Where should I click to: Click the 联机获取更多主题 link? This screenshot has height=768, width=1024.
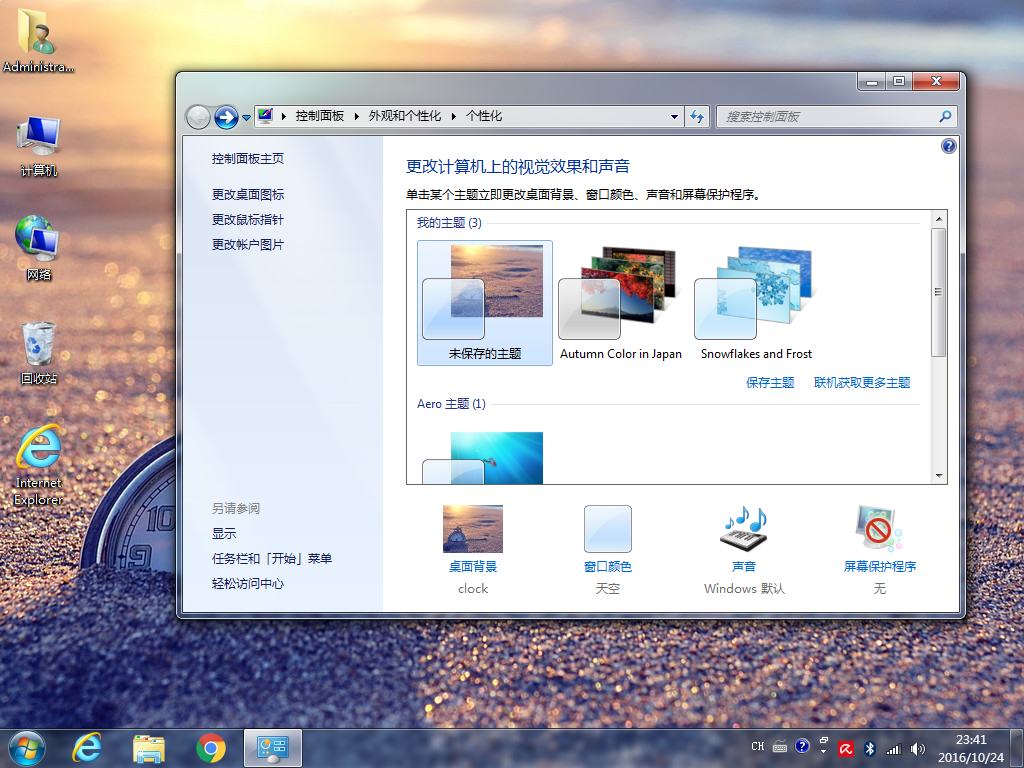(862, 383)
